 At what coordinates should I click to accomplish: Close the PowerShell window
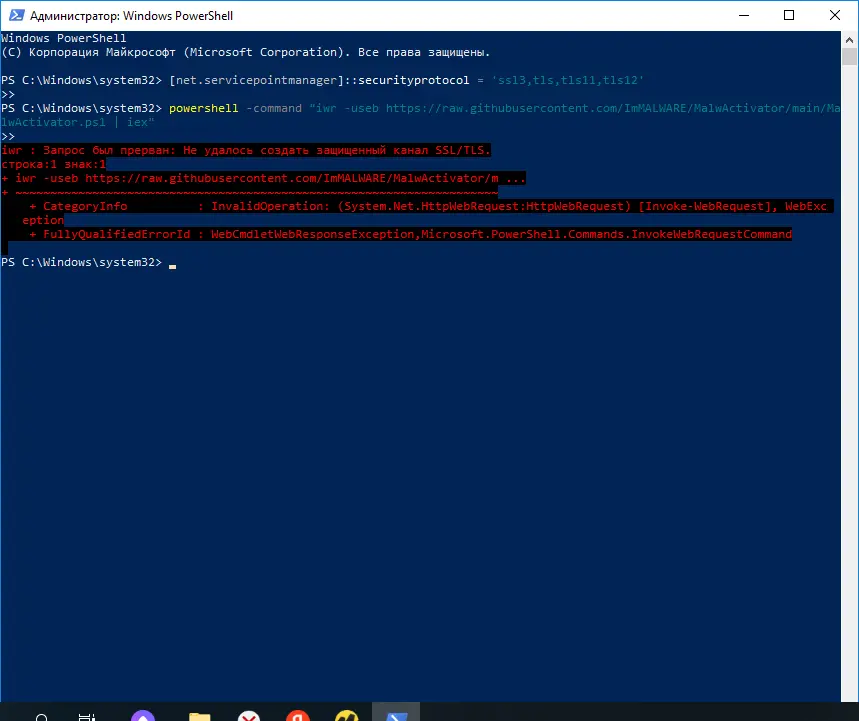(x=835, y=15)
